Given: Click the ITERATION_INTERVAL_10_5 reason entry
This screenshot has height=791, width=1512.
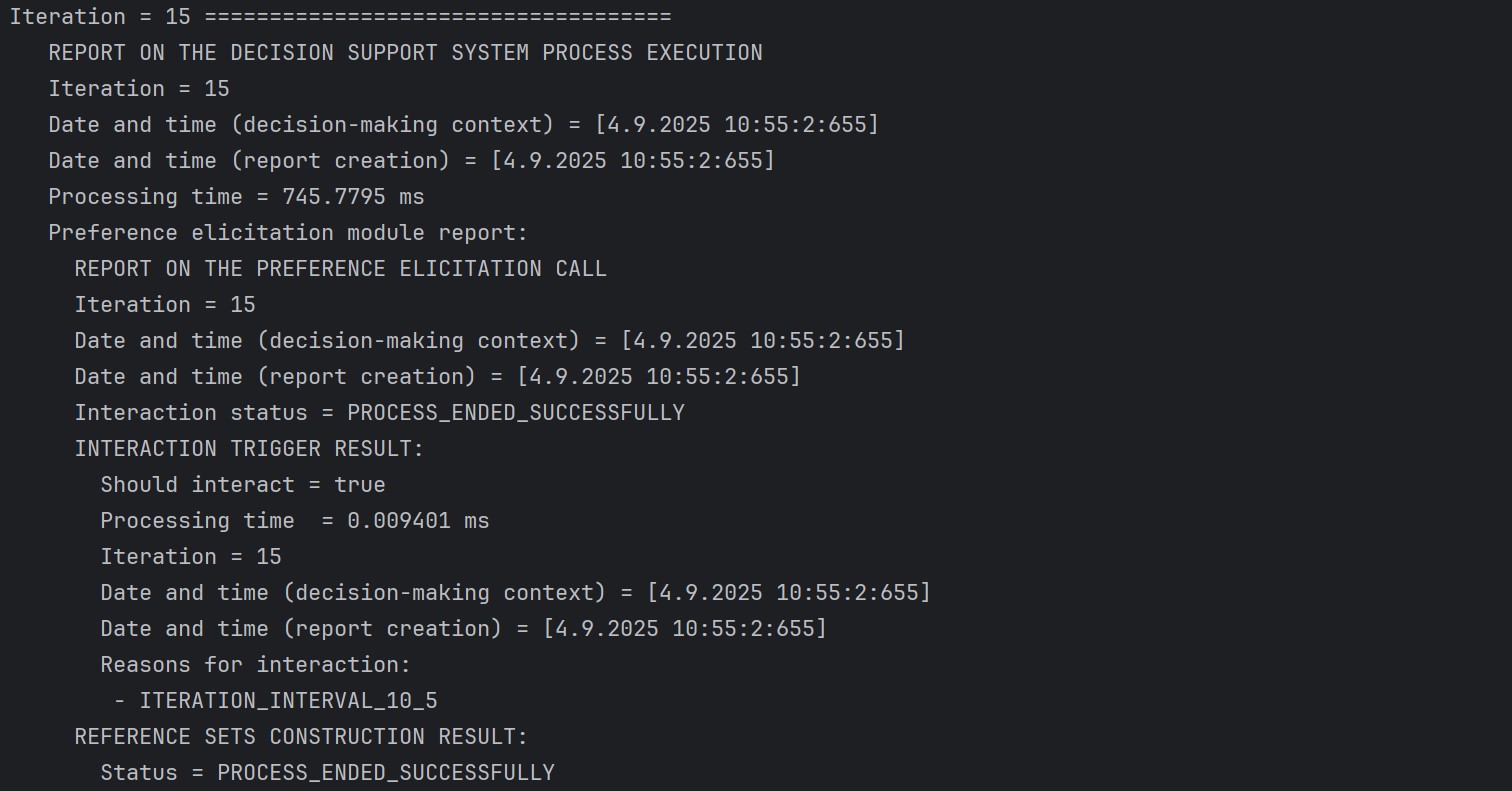Looking at the screenshot, I should click(x=288, y=701).
